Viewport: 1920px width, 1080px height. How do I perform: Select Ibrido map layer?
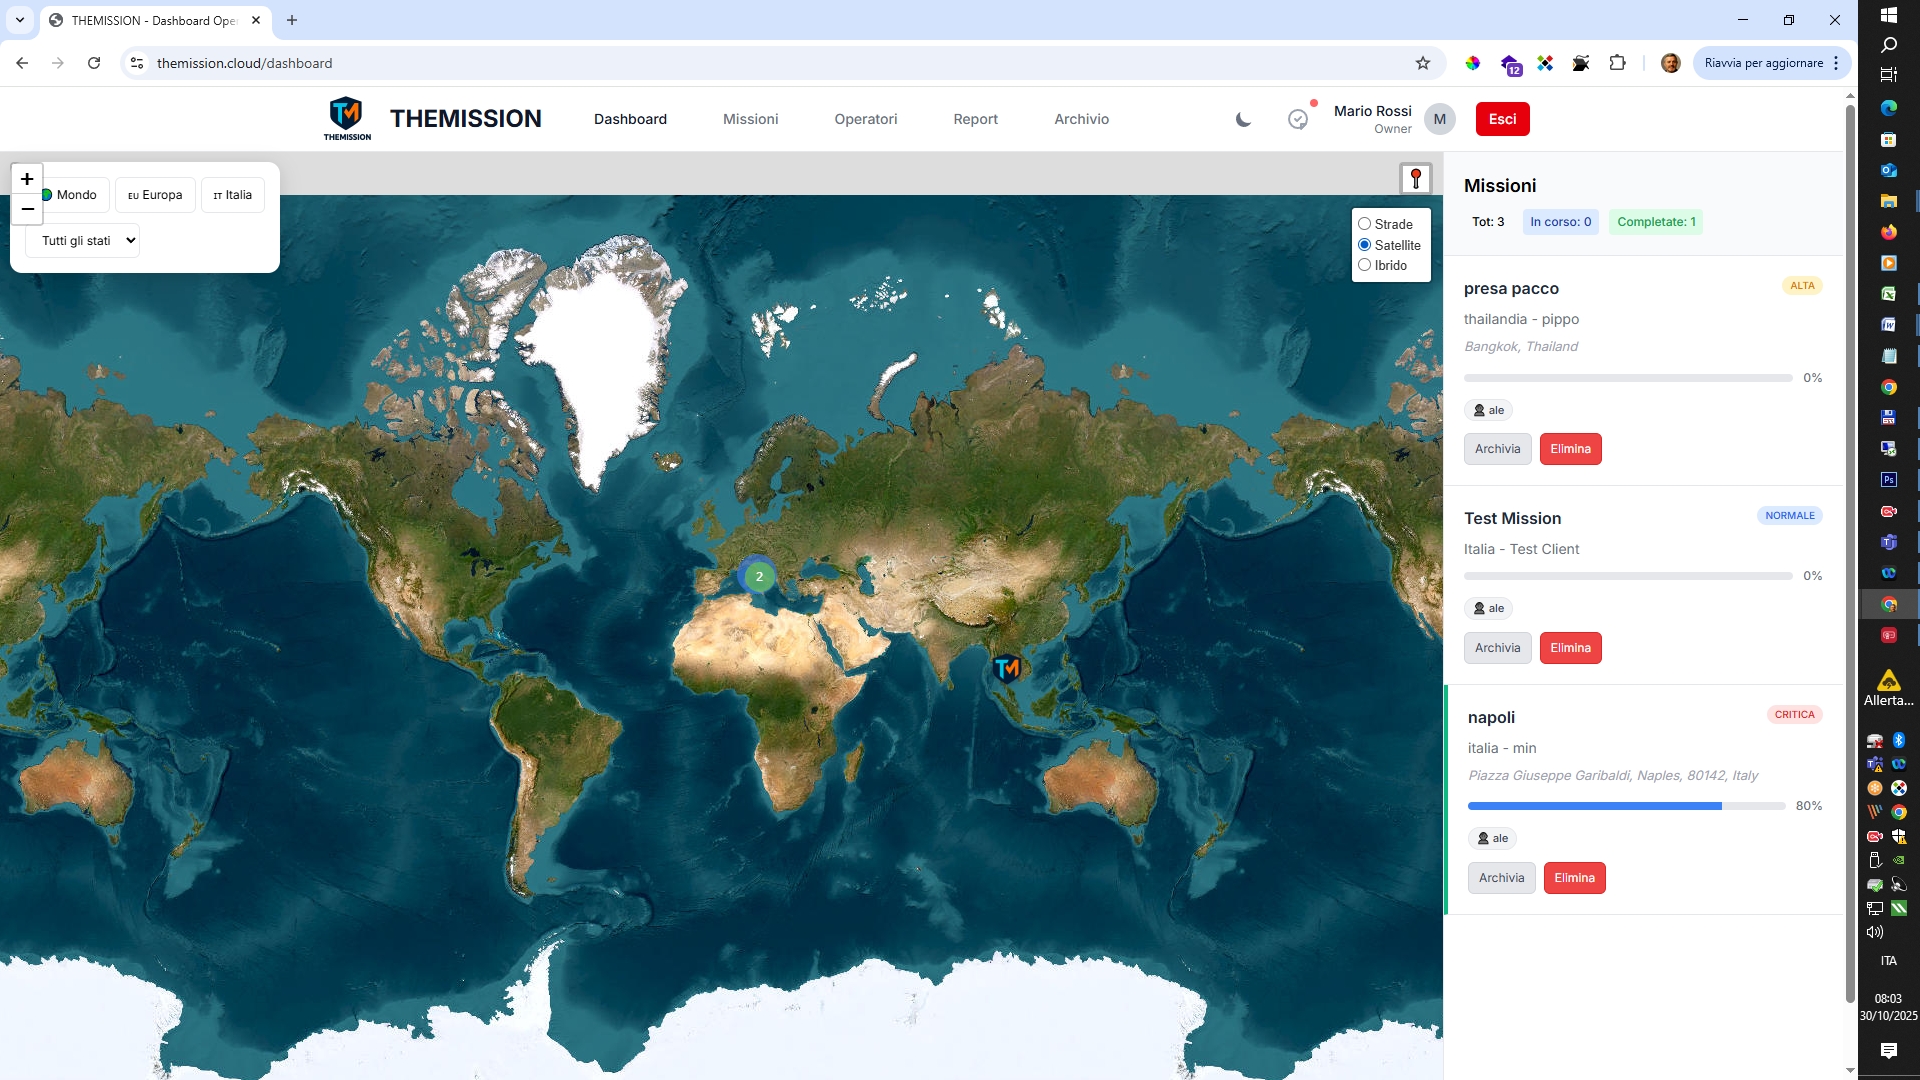pyautogui.click(x=1364, y=265)
